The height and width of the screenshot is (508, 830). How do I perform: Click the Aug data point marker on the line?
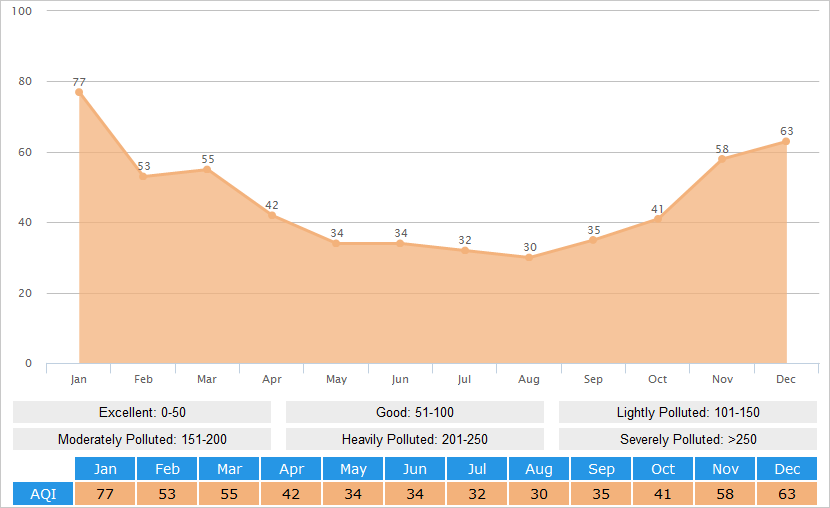pos(529,258)
